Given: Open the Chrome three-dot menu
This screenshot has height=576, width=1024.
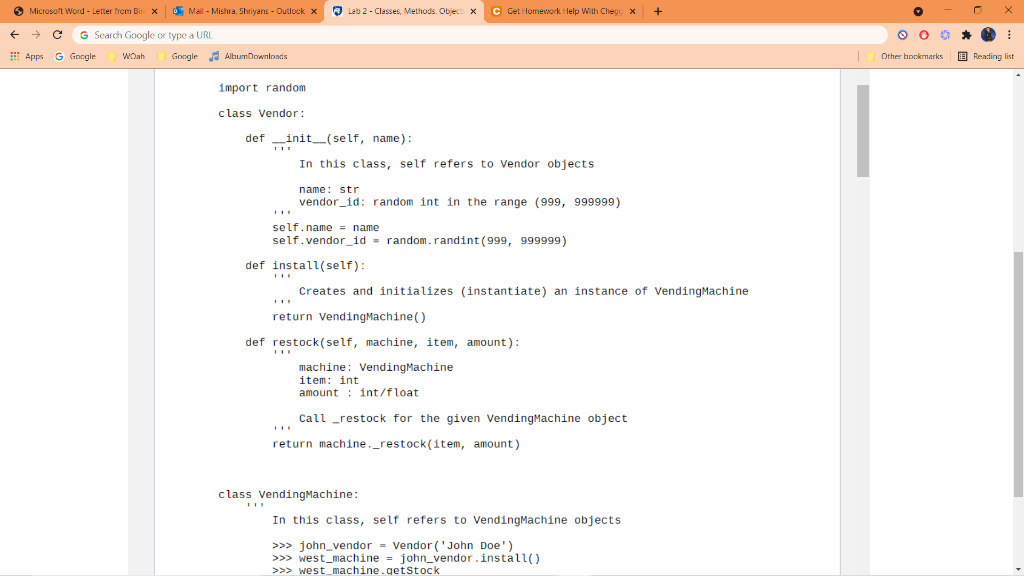Looking at the screenshot, I should (x=1011, y=34).
